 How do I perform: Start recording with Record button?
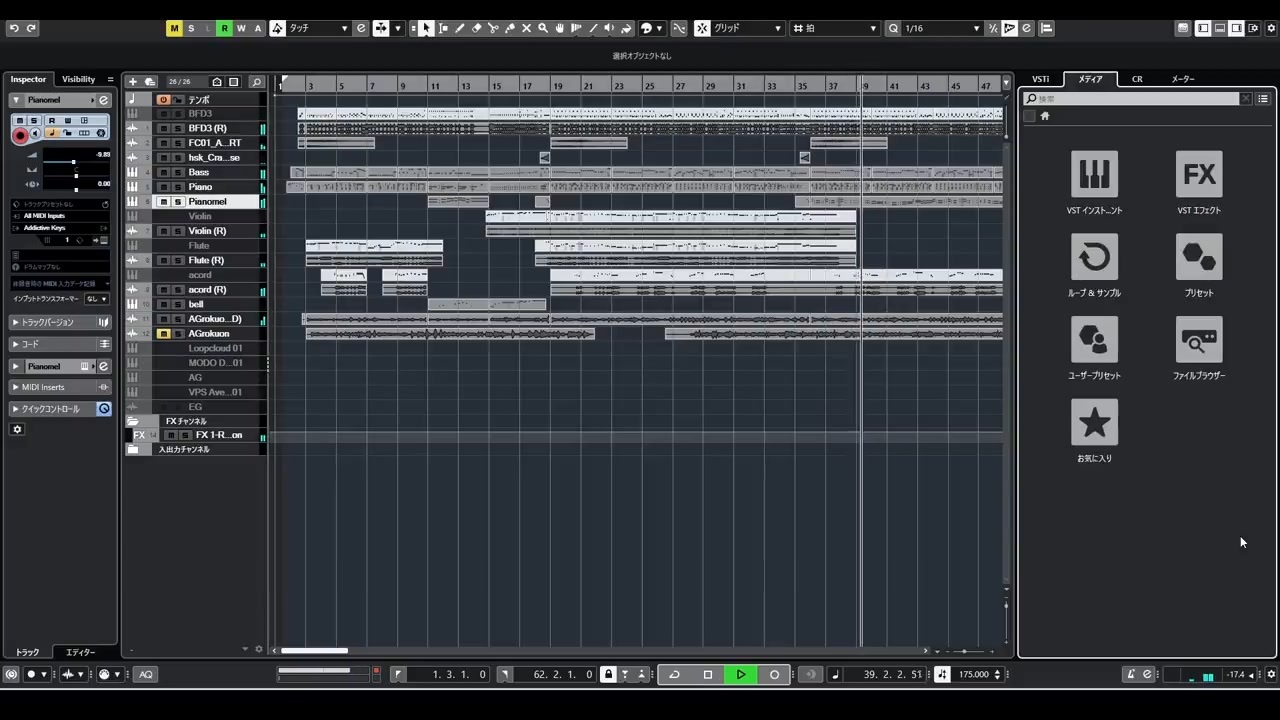[774, 674]
